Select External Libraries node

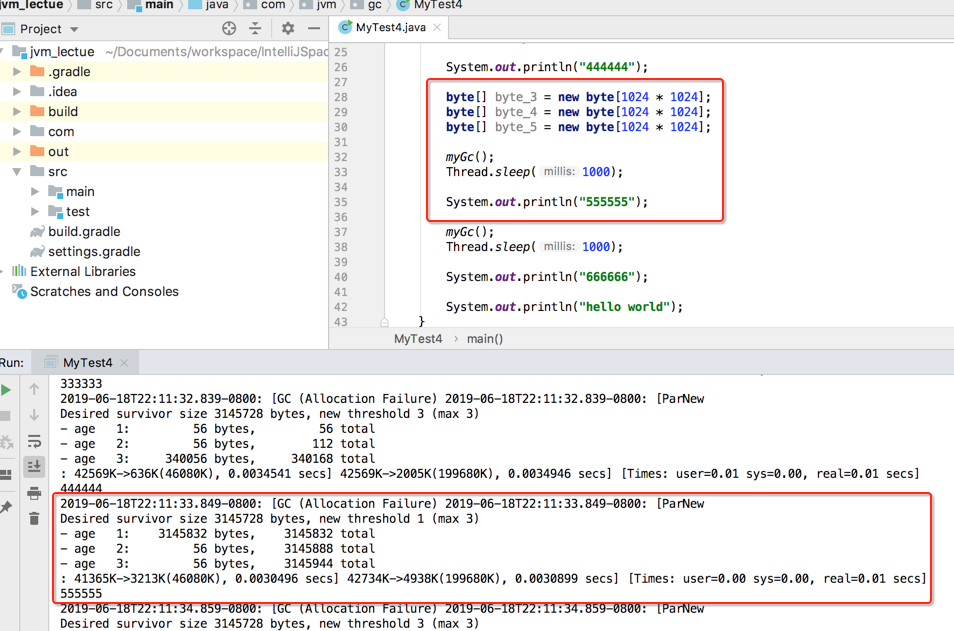point(83,271)
